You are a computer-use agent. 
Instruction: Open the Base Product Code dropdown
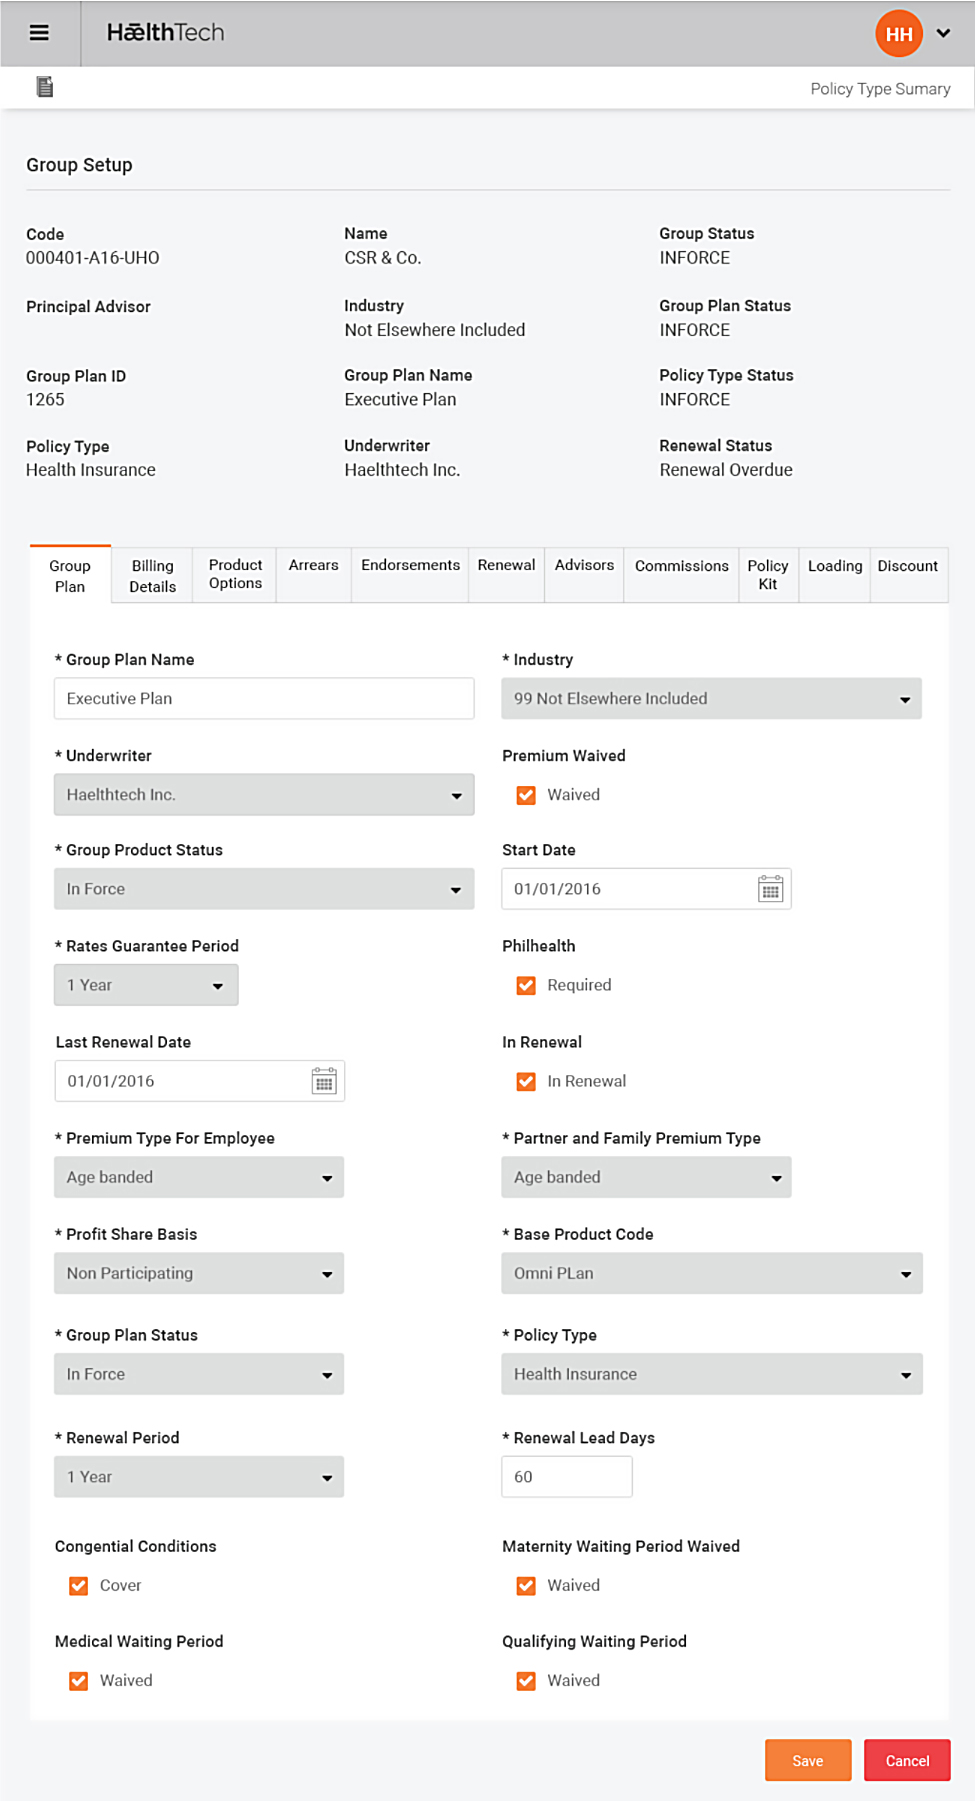[x=711, y=1273]
